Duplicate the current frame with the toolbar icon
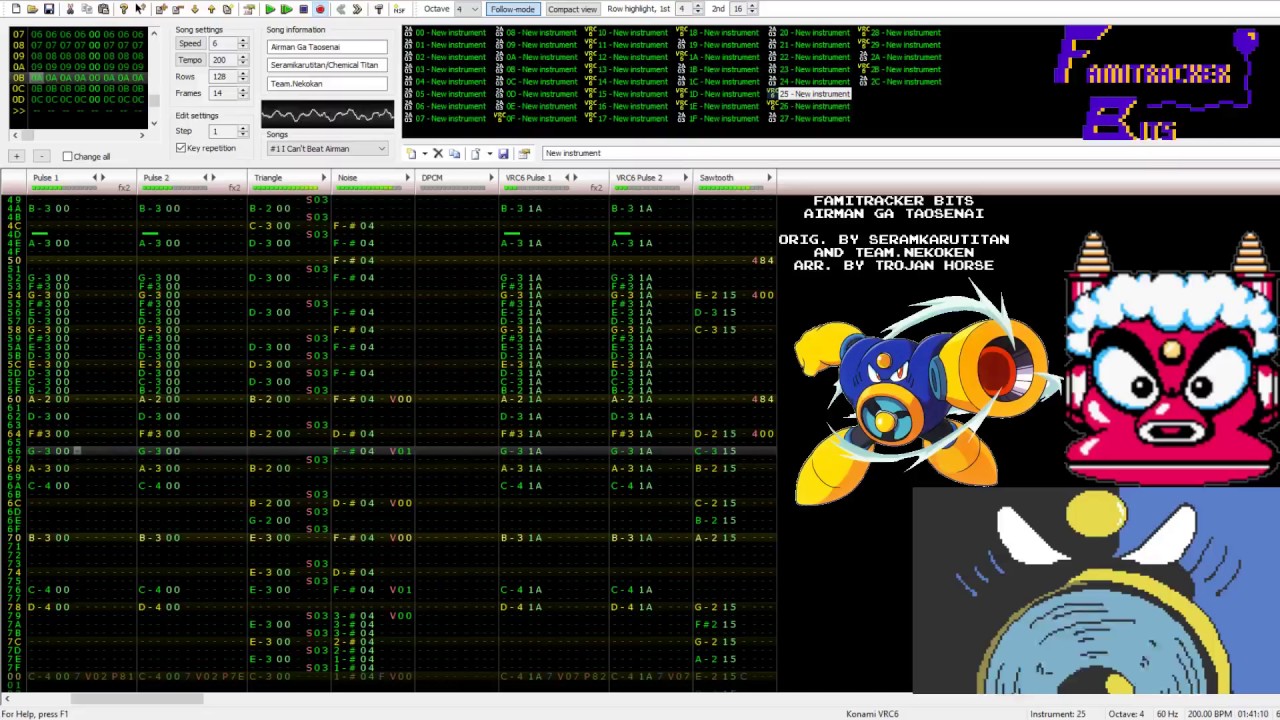This screenshot has height=720, width=1280. (228, 9)
